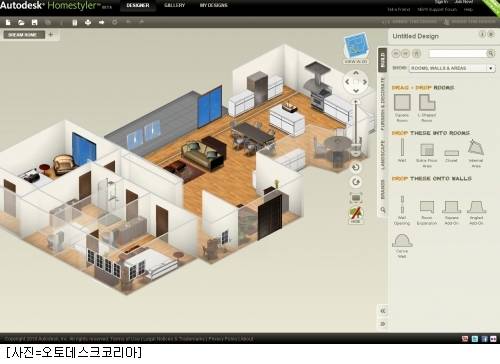Click the Sign In link
This screenshot has height=364, width=500.
tap(441, 2)
